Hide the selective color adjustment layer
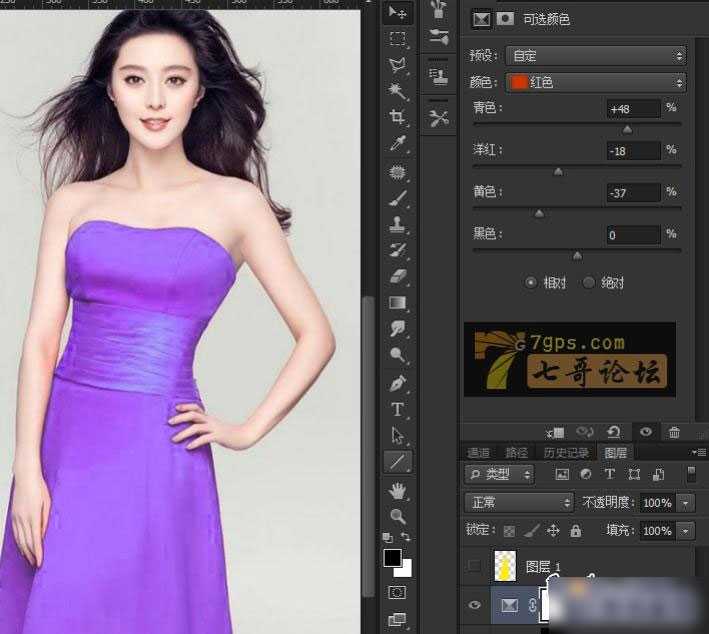 point(474,605)
